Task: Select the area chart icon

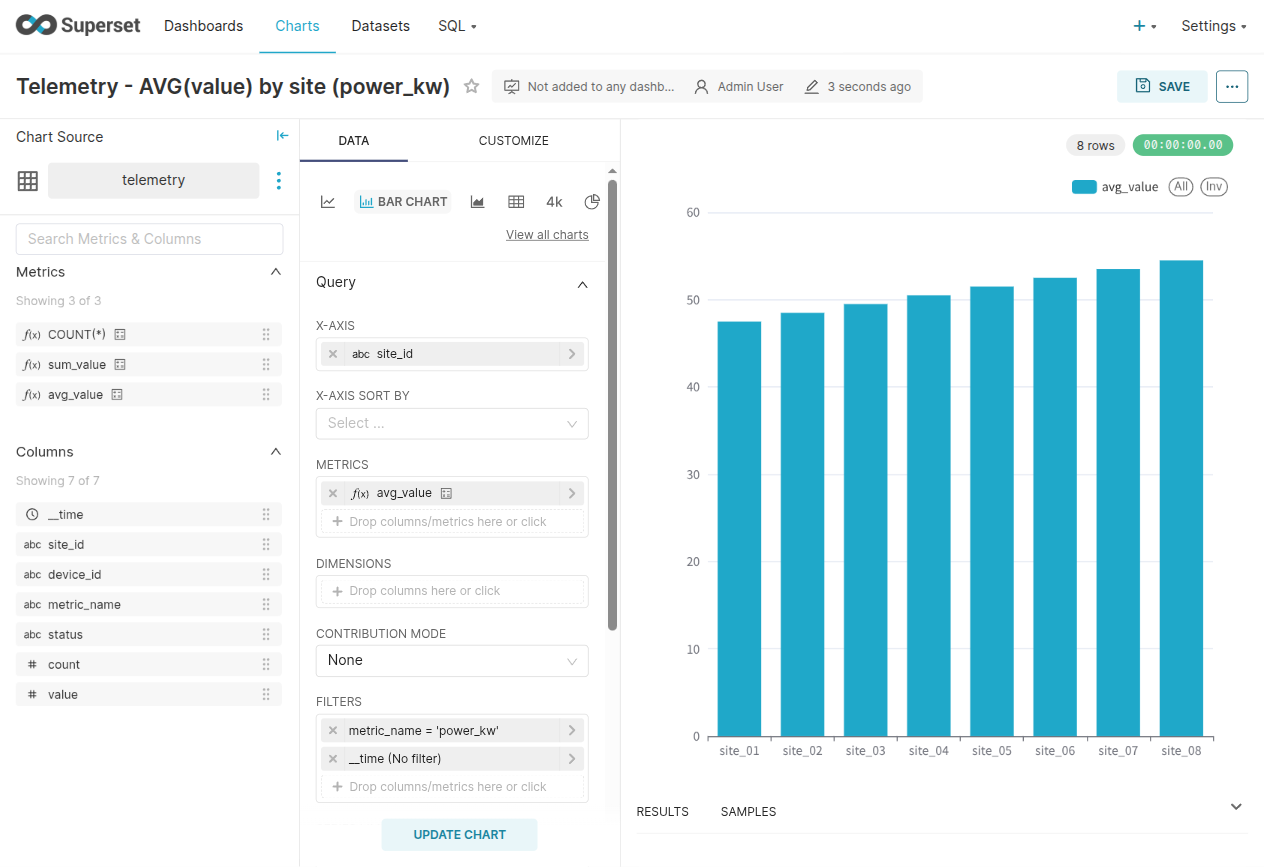Action: point(478,202)
